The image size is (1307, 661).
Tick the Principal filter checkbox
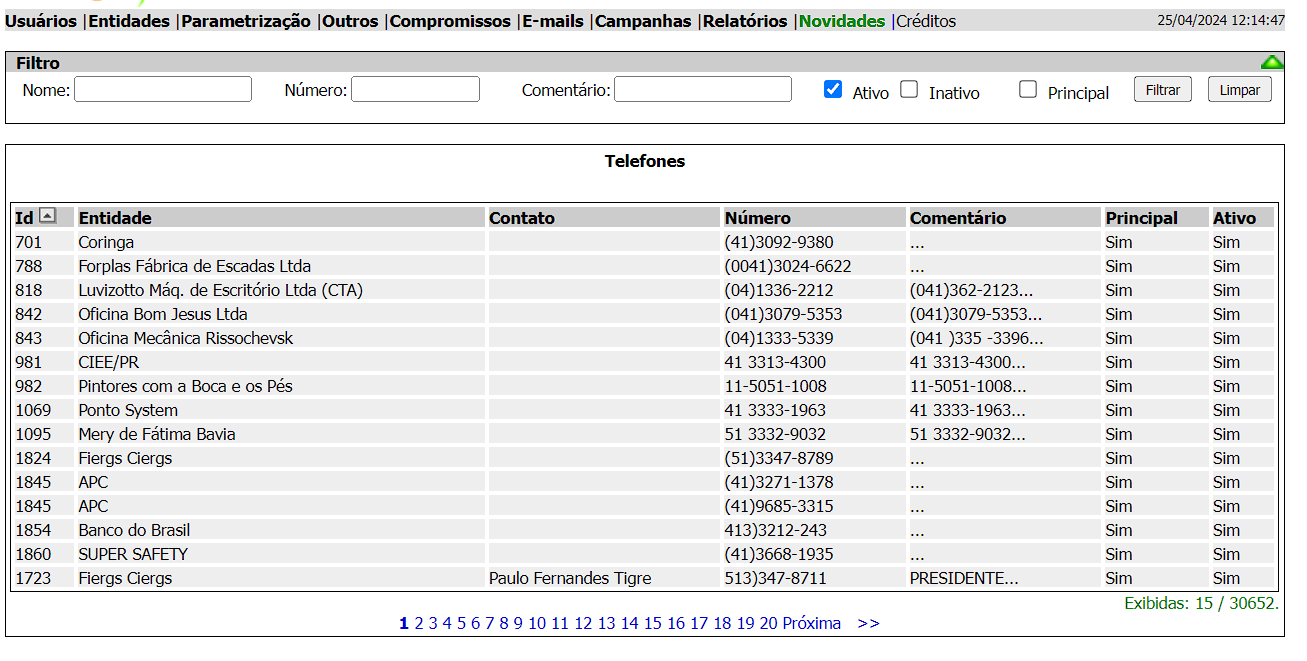pyautogui.click(x=1027, y=90)
